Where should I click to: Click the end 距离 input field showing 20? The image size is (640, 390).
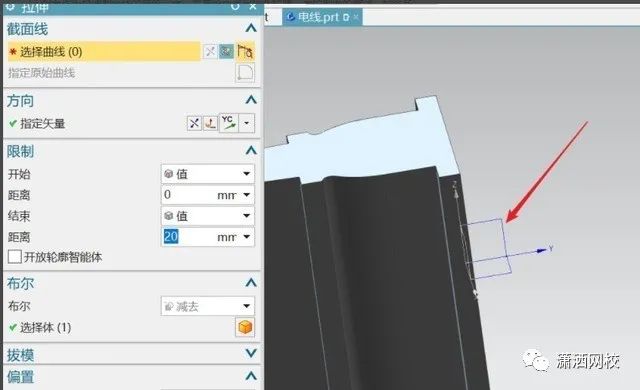click(x=208, y=237)
